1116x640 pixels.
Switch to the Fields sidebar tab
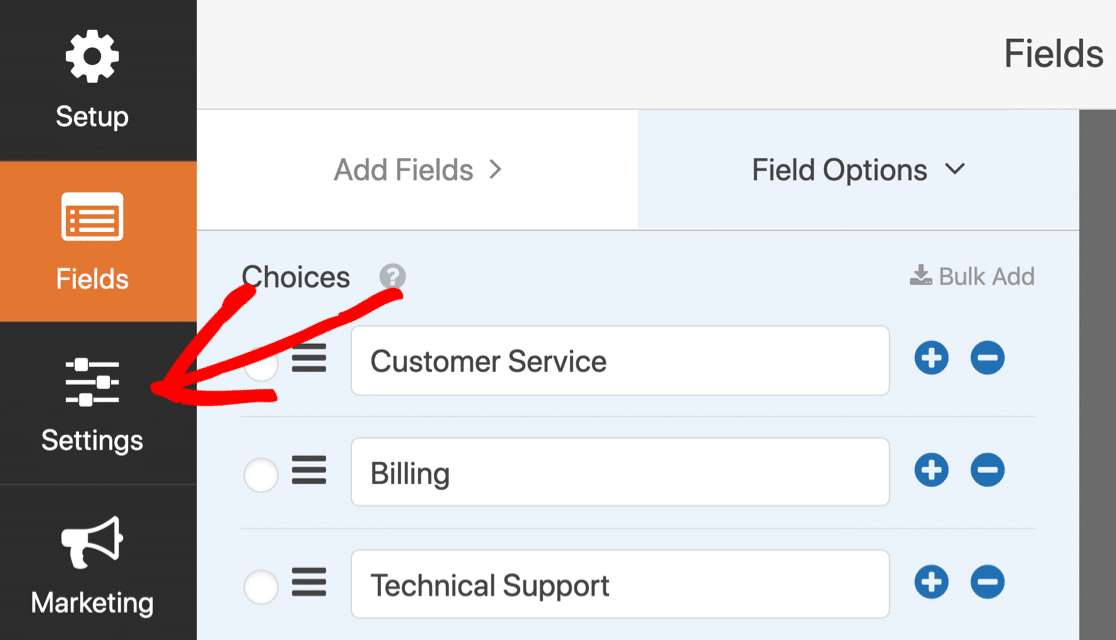tap(92, 241)
